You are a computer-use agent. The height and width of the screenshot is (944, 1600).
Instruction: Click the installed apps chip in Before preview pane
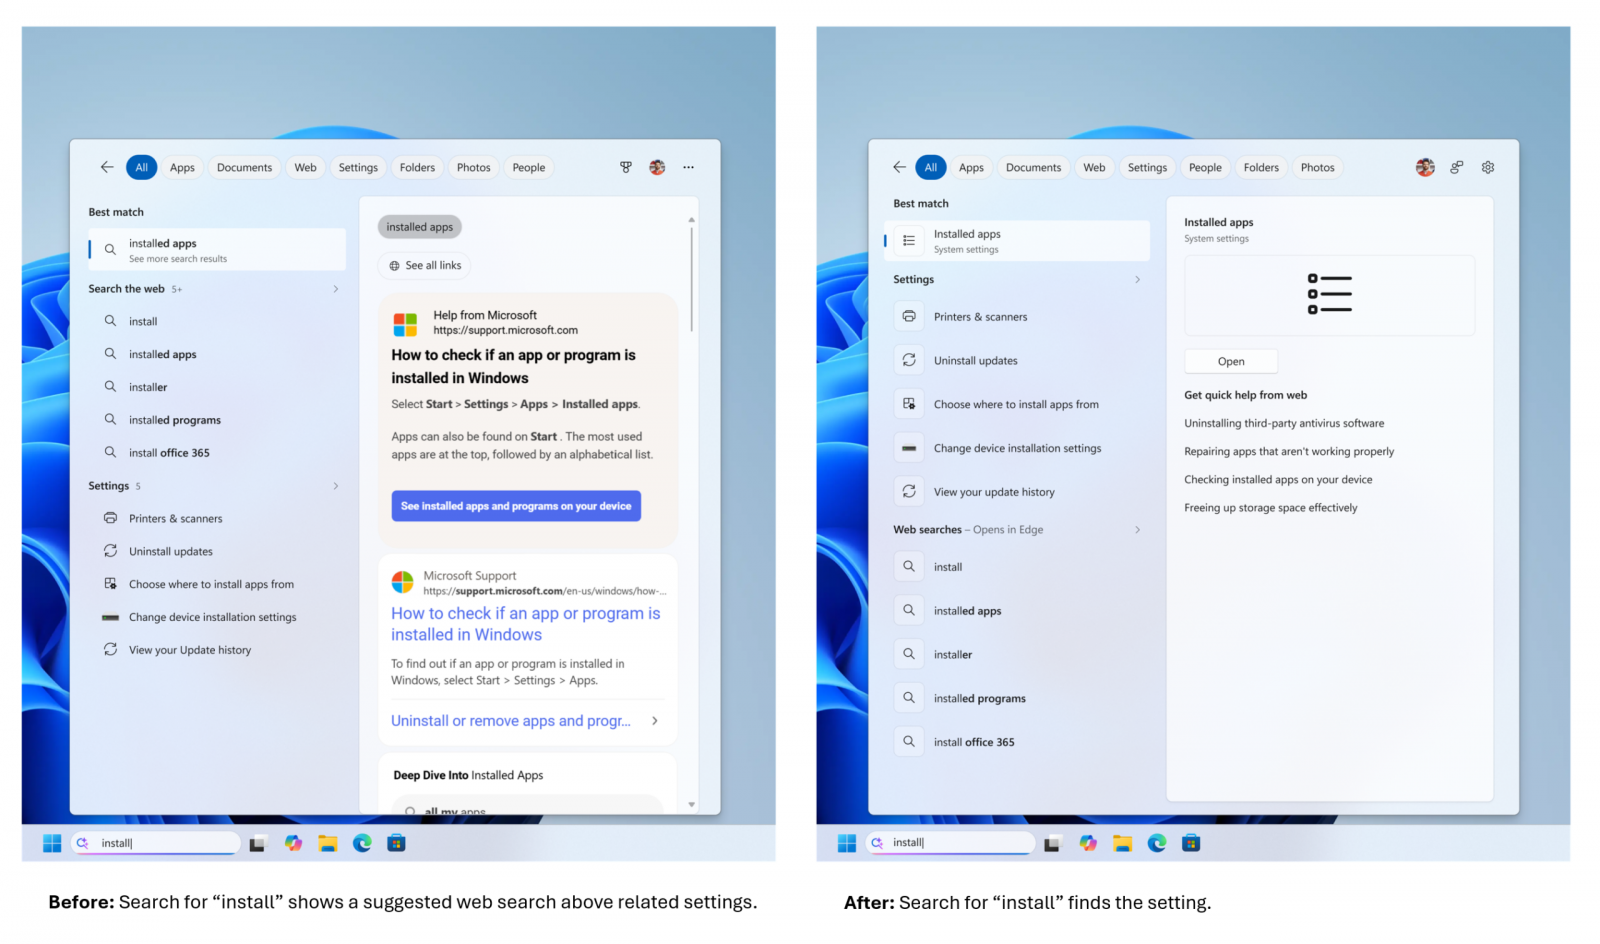point(420,227)
